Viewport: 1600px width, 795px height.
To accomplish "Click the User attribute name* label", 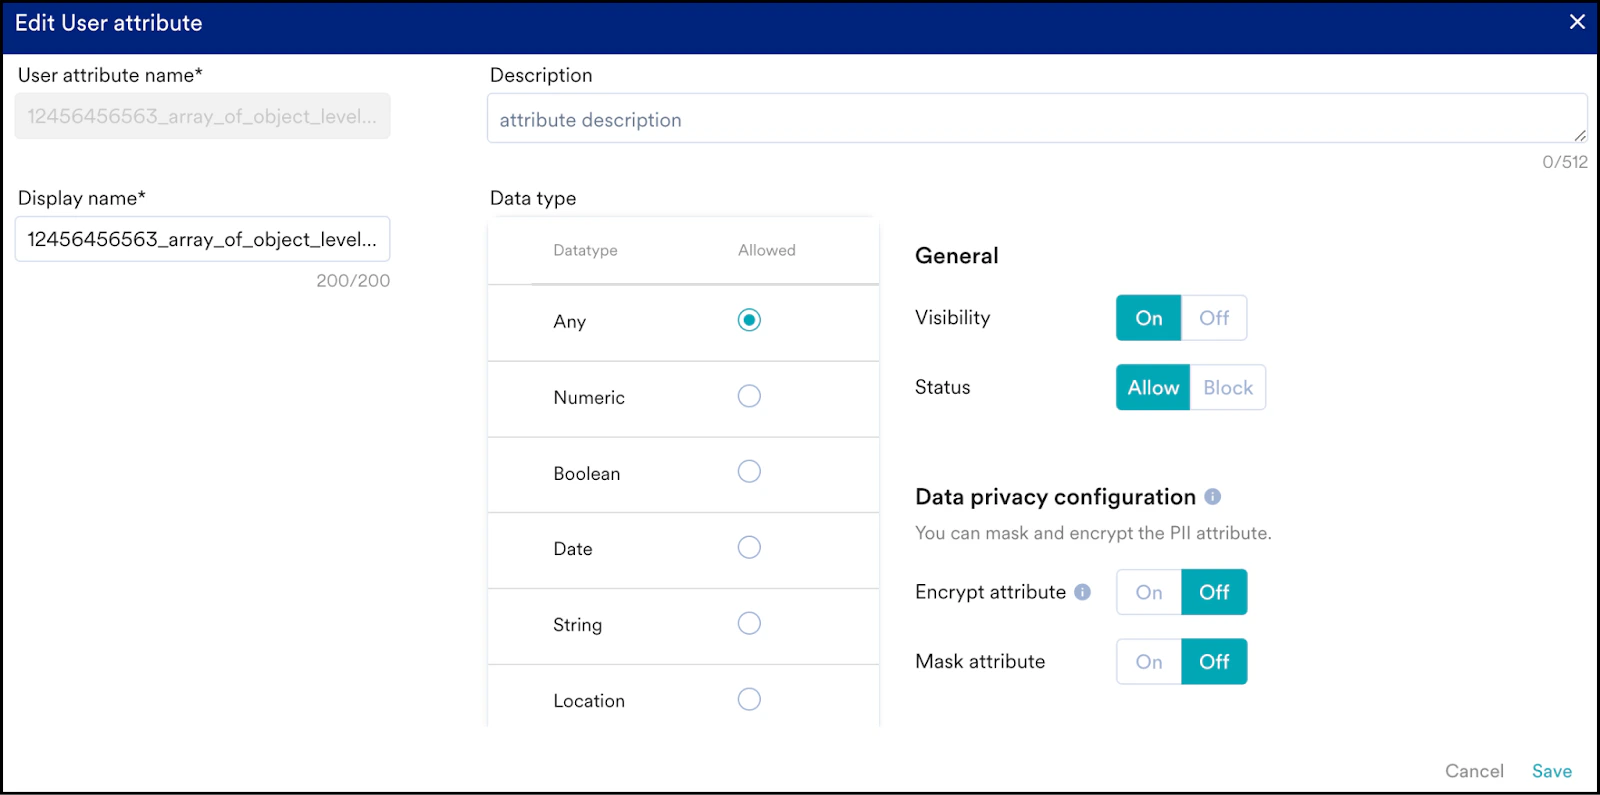I will [110, 75].
